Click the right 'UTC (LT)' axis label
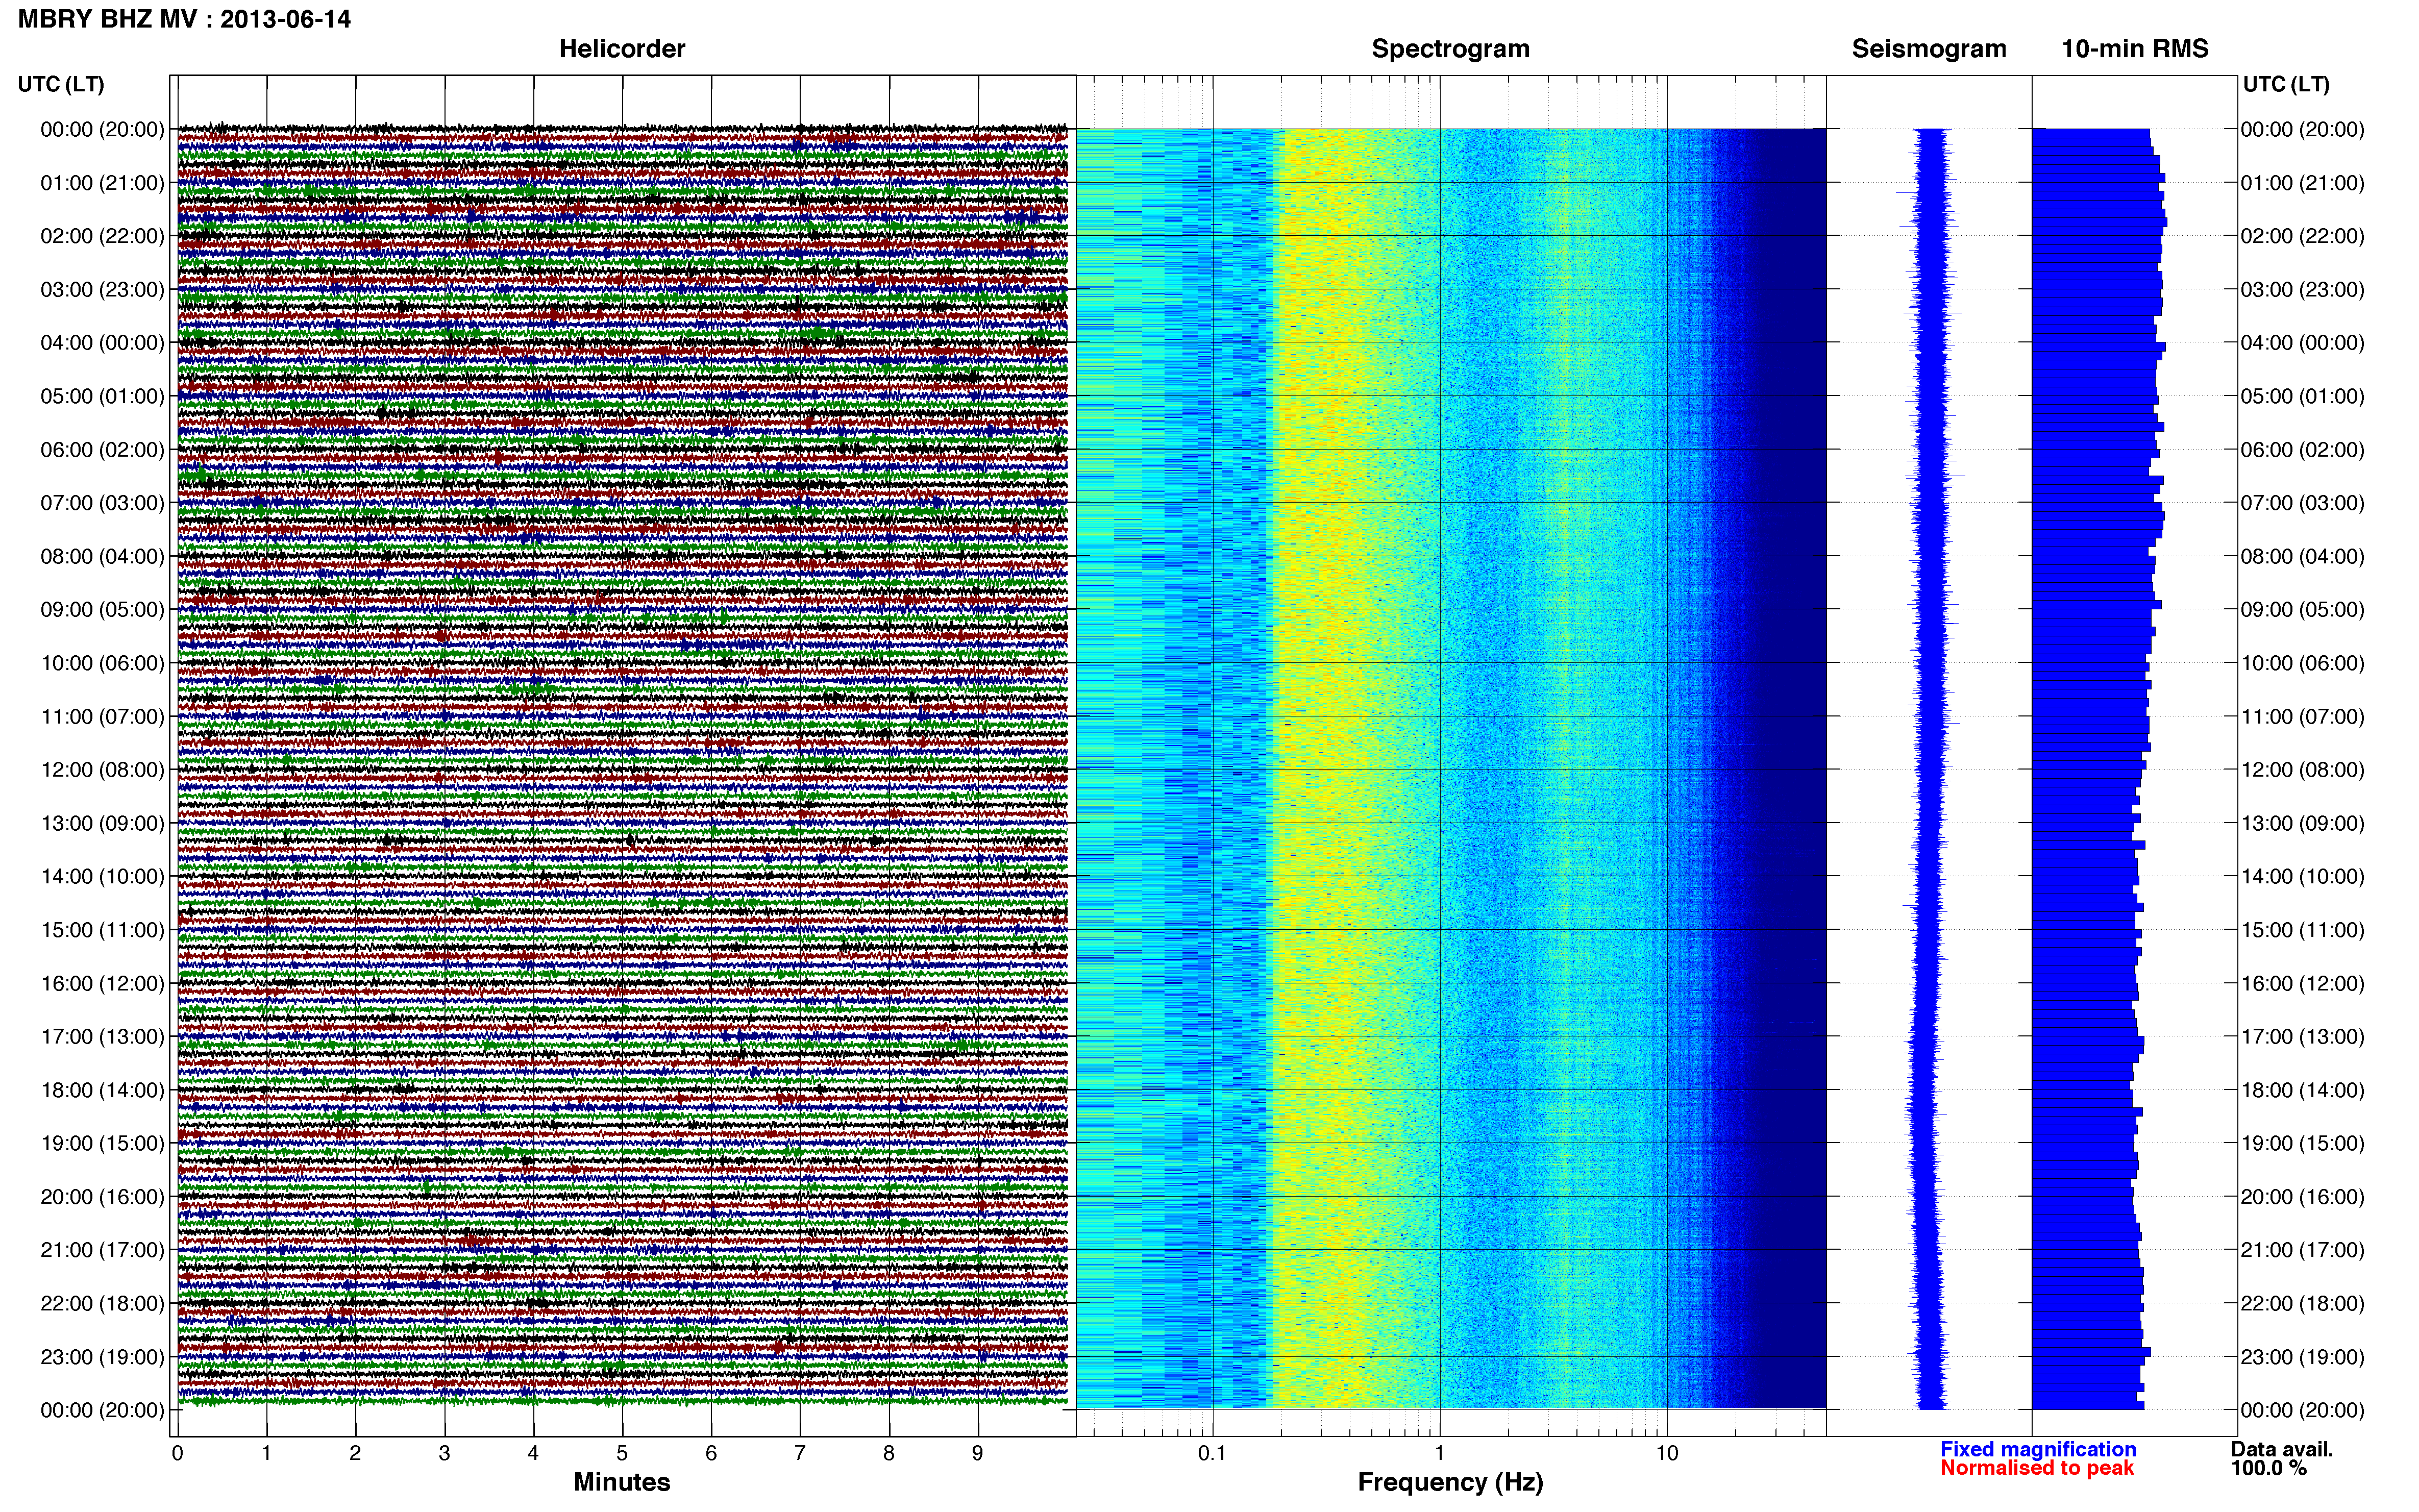 pos(2286,84)
